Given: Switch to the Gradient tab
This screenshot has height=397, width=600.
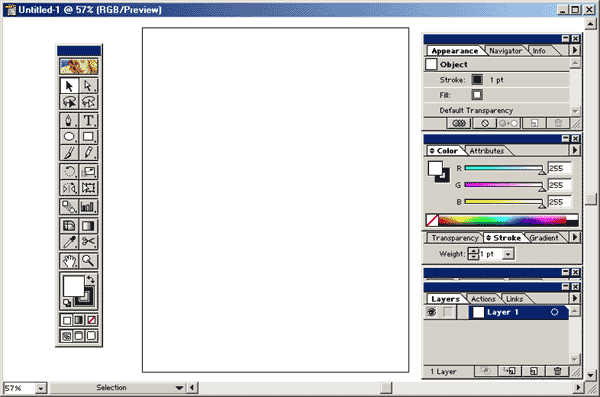Looking at the screenshot, I should (x=544, y=238).
